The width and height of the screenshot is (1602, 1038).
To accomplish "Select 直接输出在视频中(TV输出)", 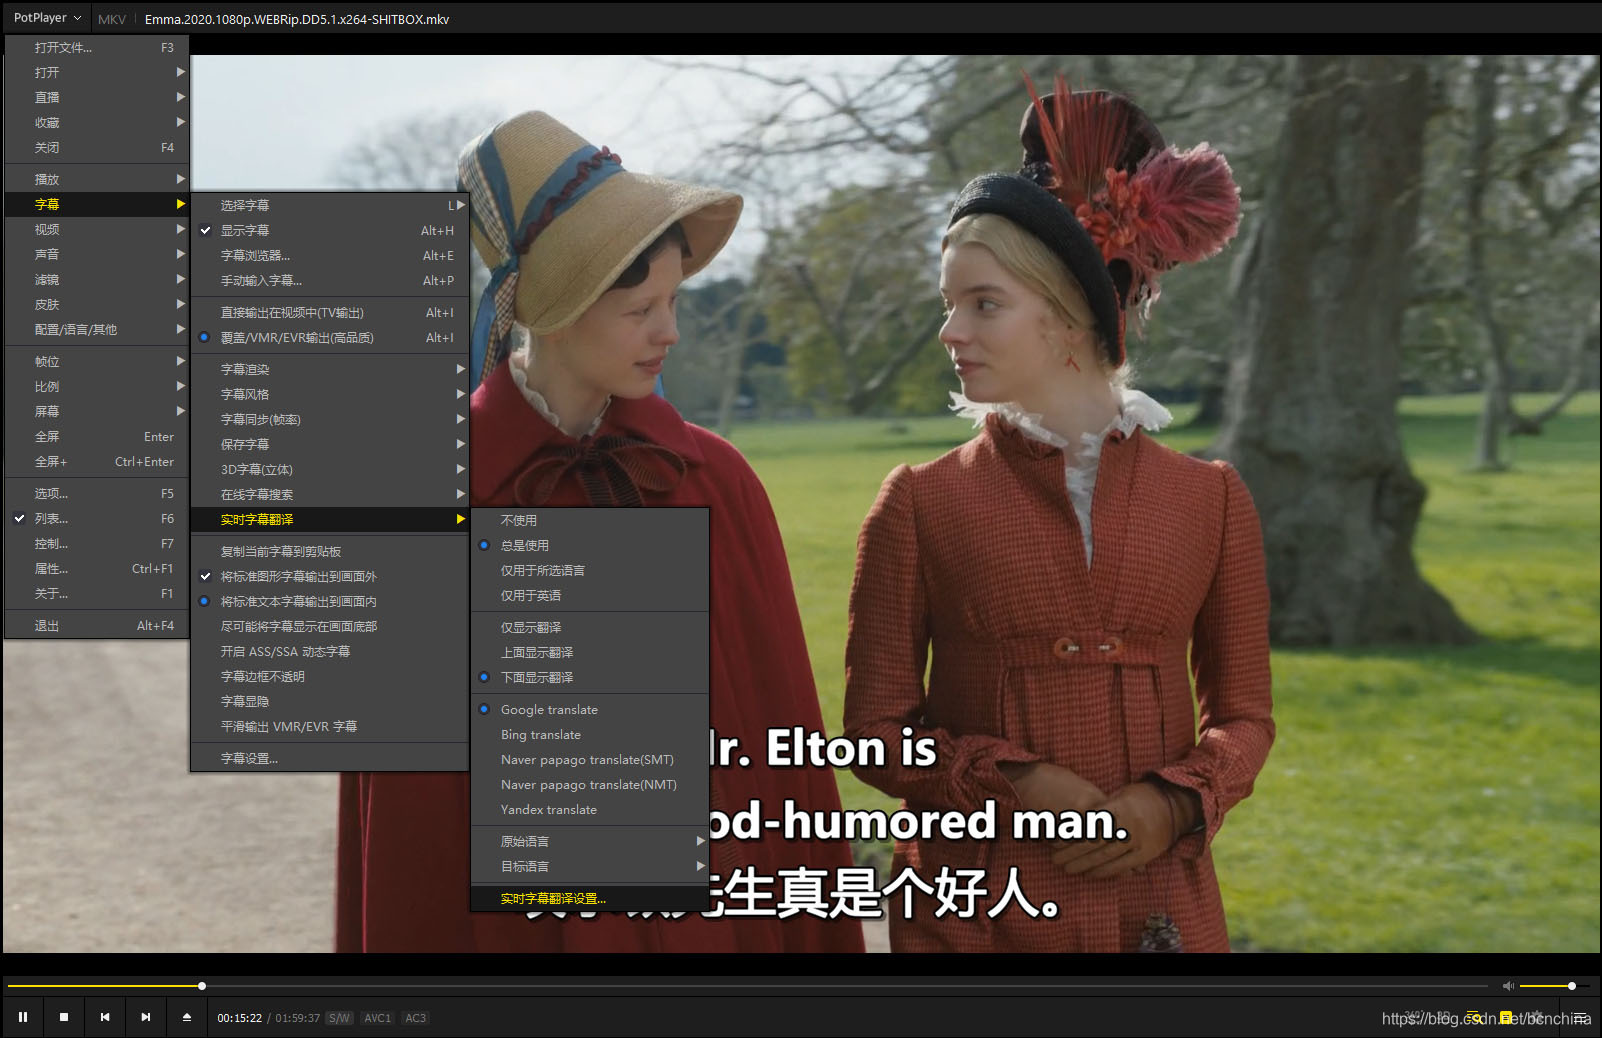I will pos(330,312).
